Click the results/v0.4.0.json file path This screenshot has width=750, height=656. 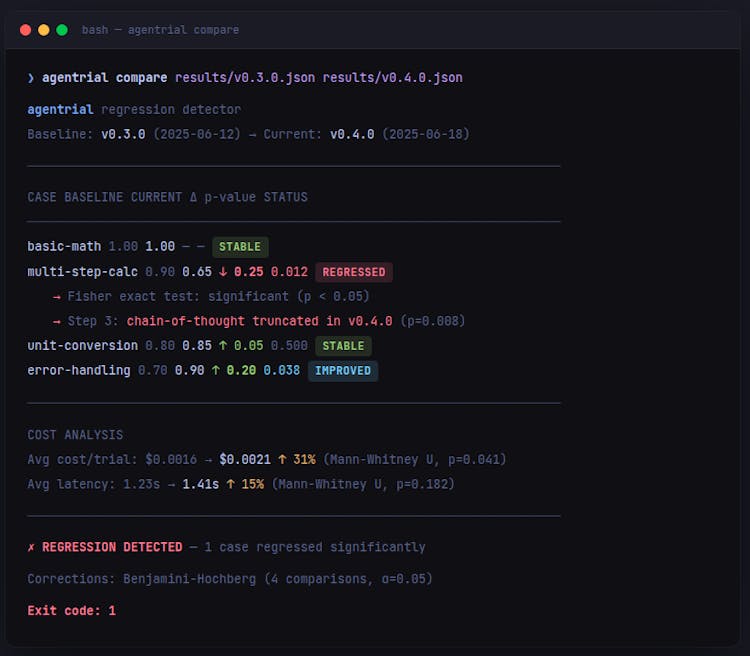[392, 78]
